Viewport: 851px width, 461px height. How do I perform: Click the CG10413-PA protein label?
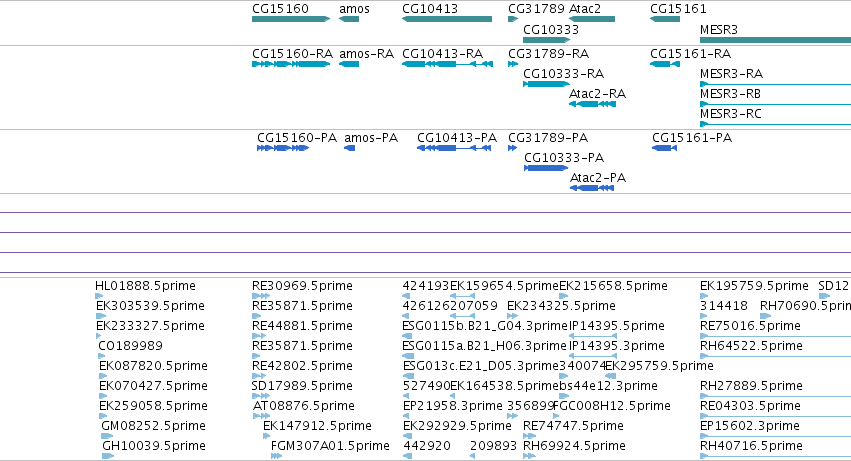457,138
